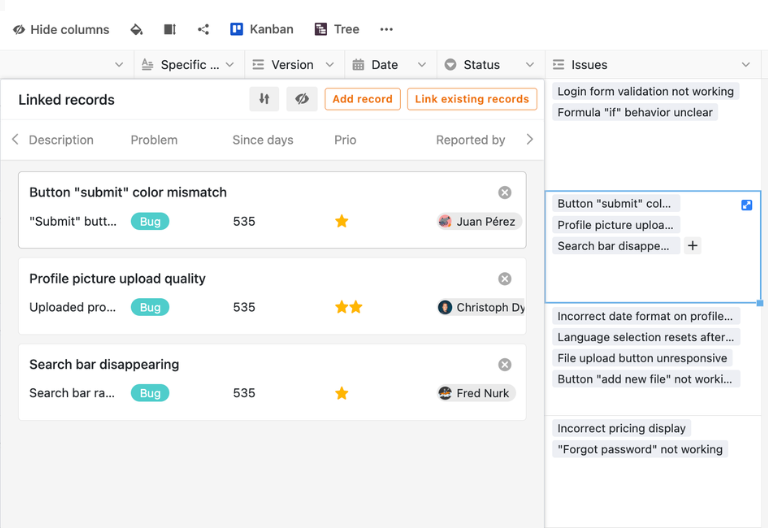Unlink Button submit color mismatch record
Screen dimensions: 768x528
pos(504,192)
